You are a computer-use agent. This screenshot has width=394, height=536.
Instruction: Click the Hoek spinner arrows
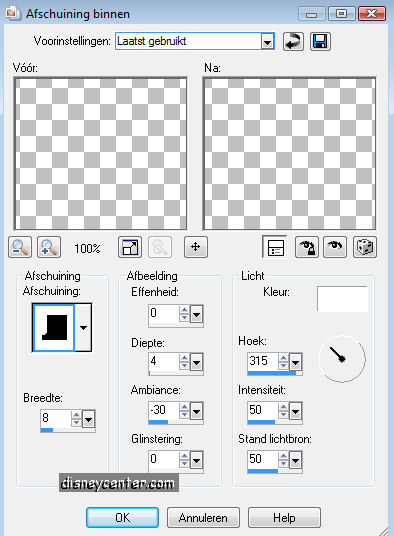(x=284, y=362)
